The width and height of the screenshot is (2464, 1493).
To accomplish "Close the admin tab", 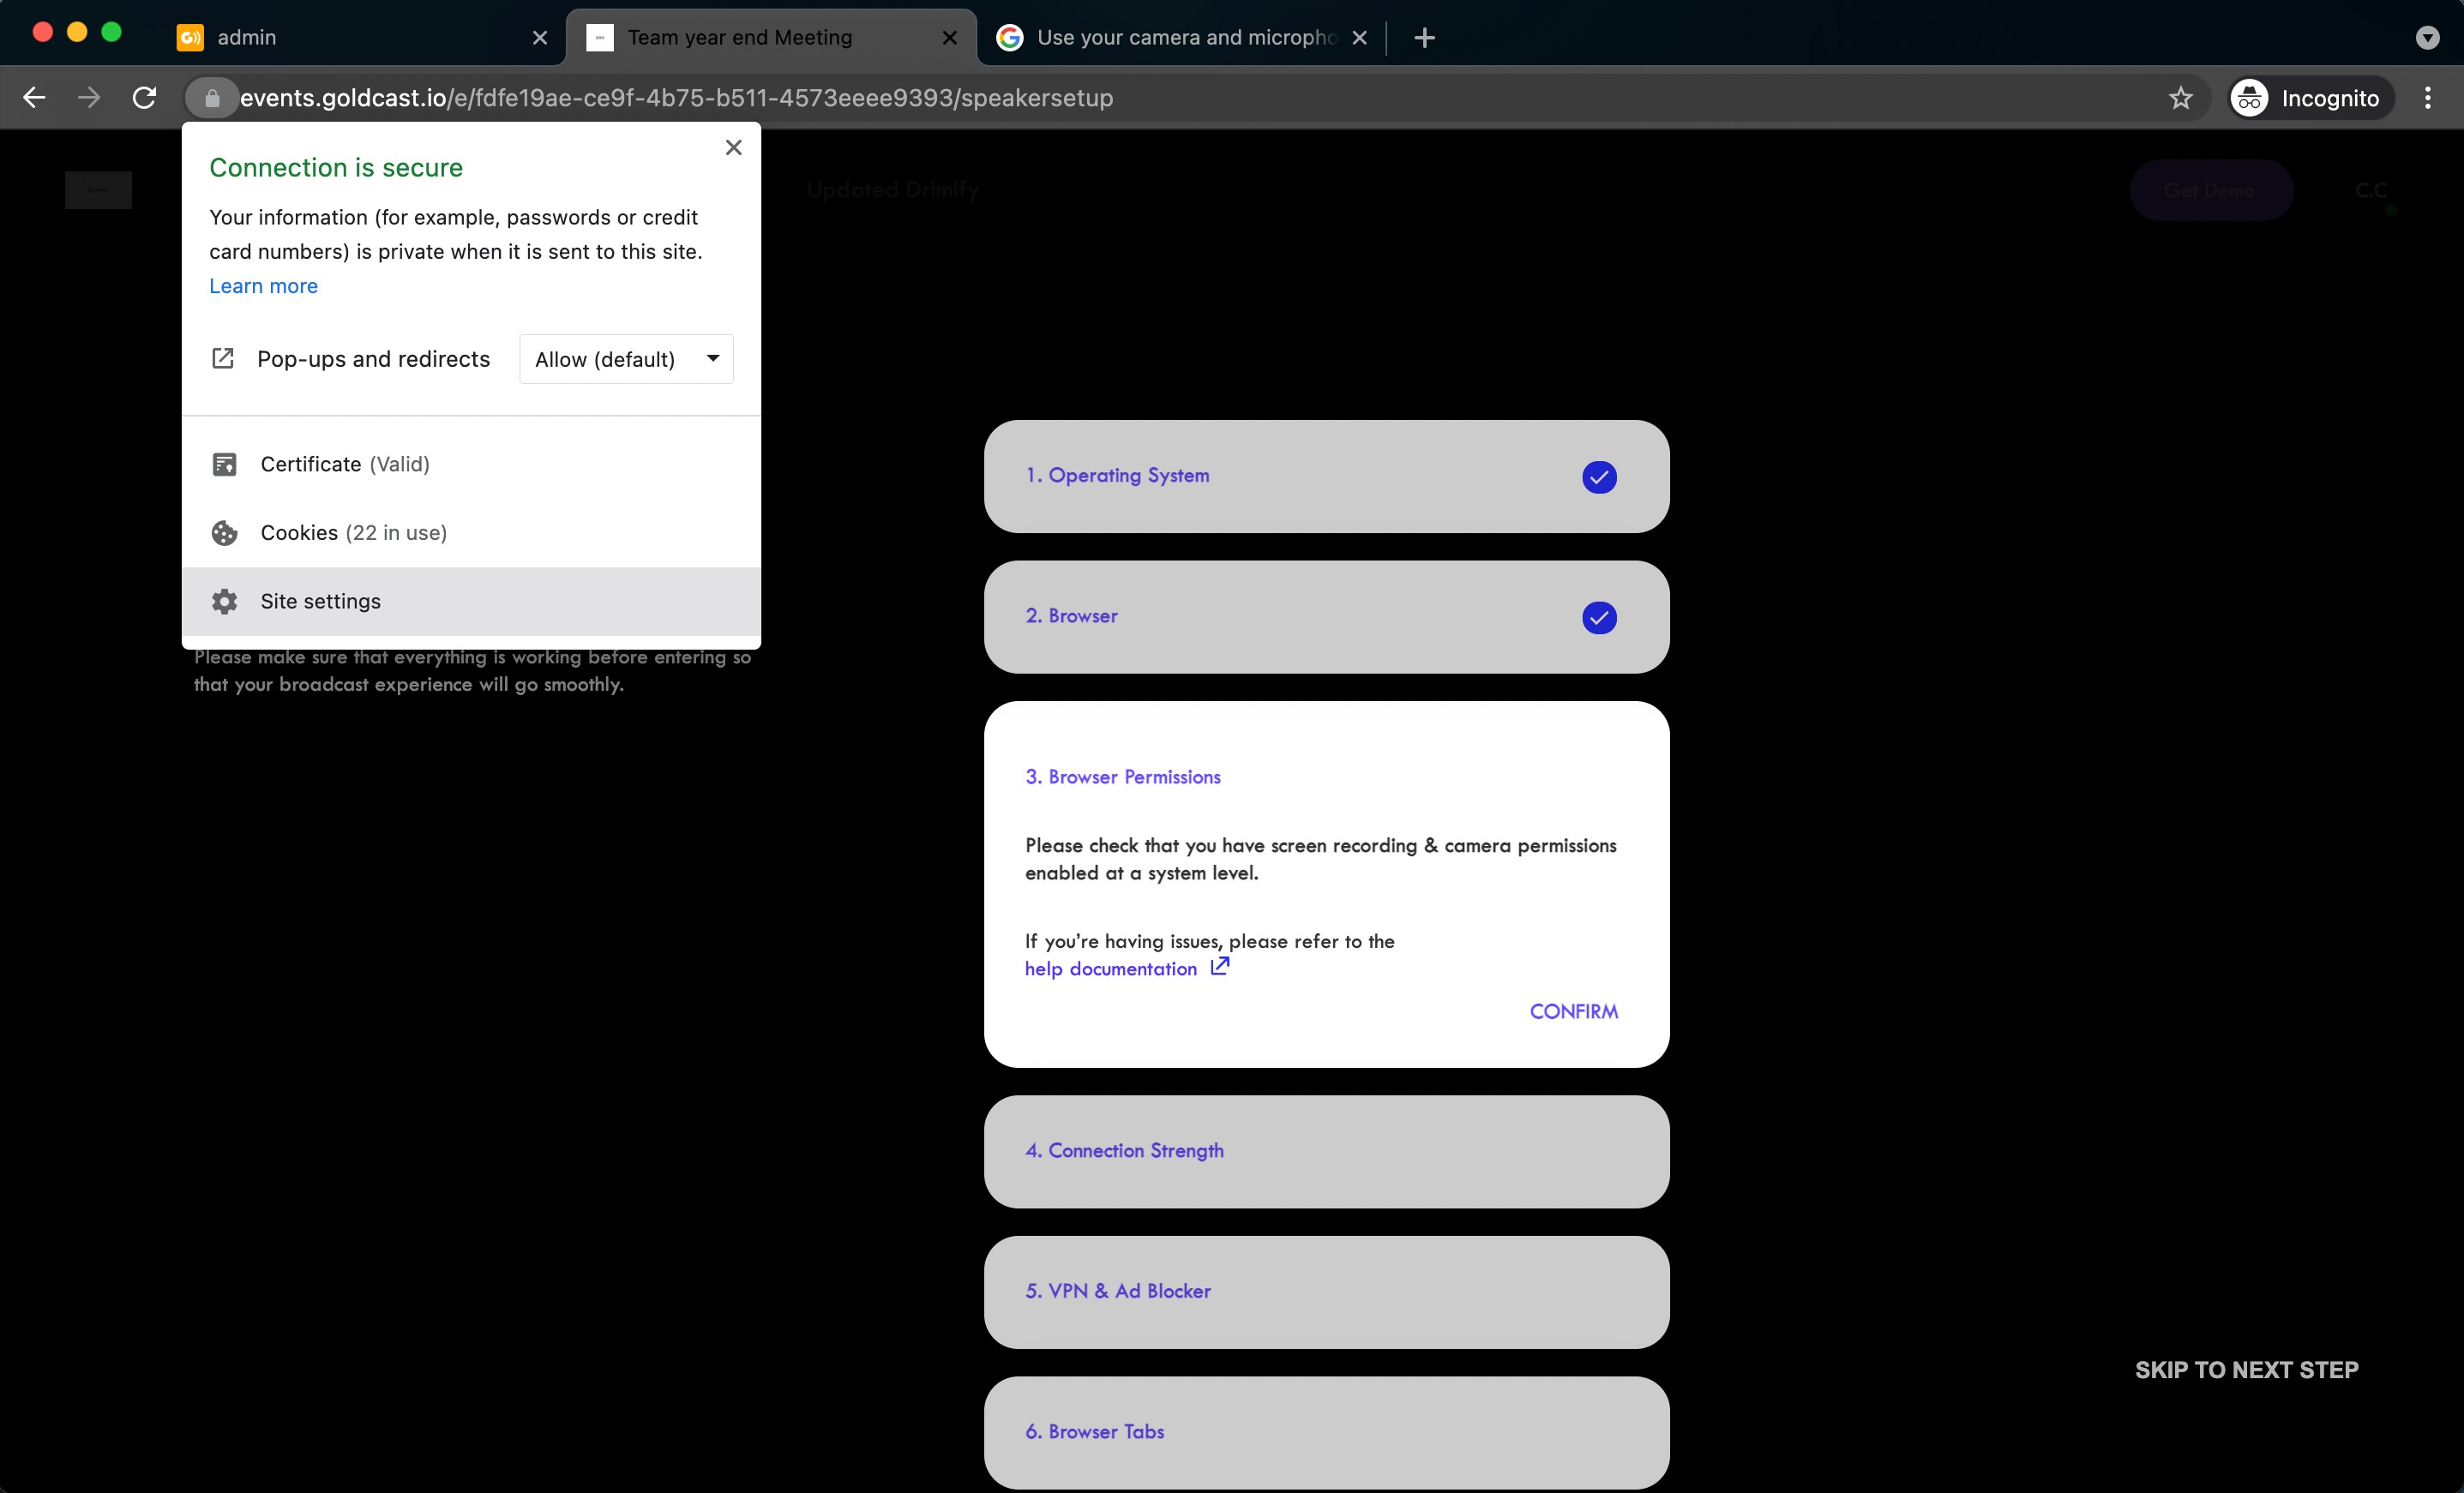I will pos(540,38).
